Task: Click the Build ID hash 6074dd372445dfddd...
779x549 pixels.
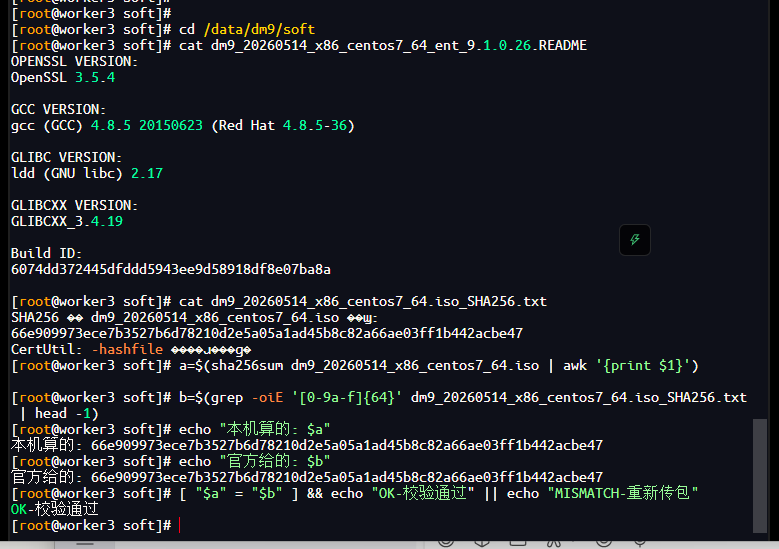Action: [x=171, y=269]
